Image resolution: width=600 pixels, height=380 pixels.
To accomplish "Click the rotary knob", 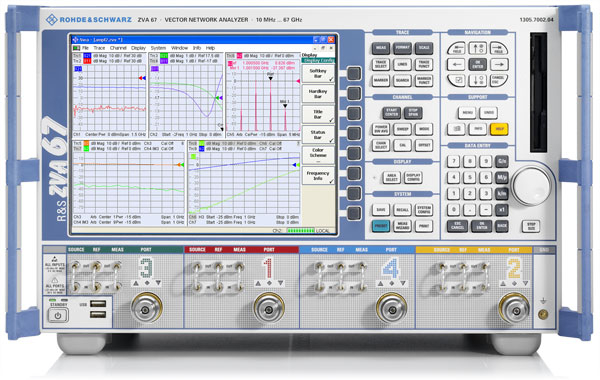I will click(x=532, y=186).
